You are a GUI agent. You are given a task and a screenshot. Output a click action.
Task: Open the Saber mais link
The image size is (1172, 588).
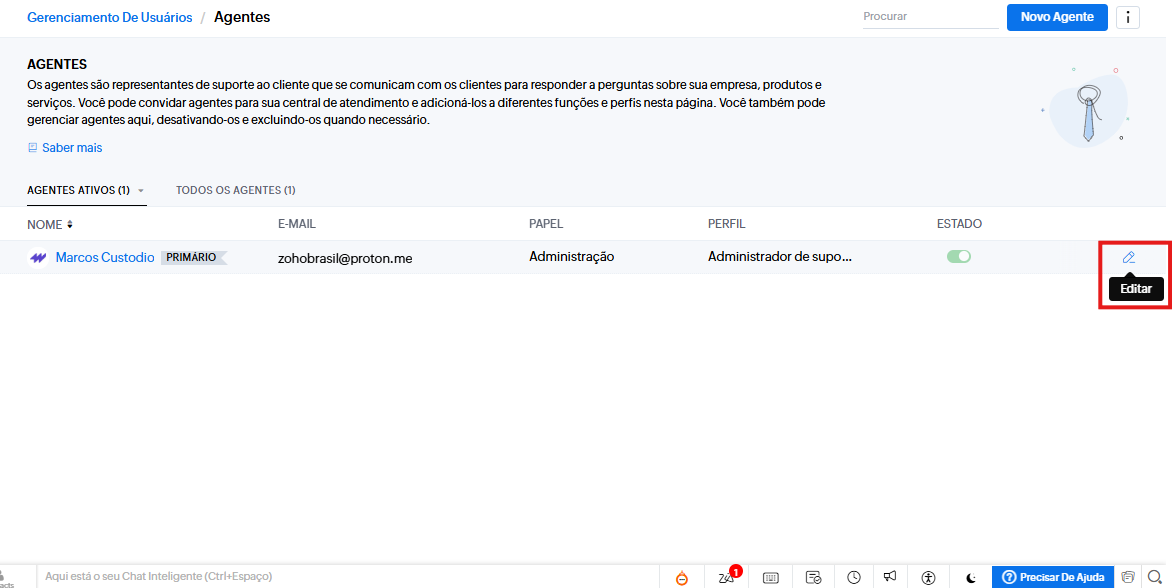(71, 148)
